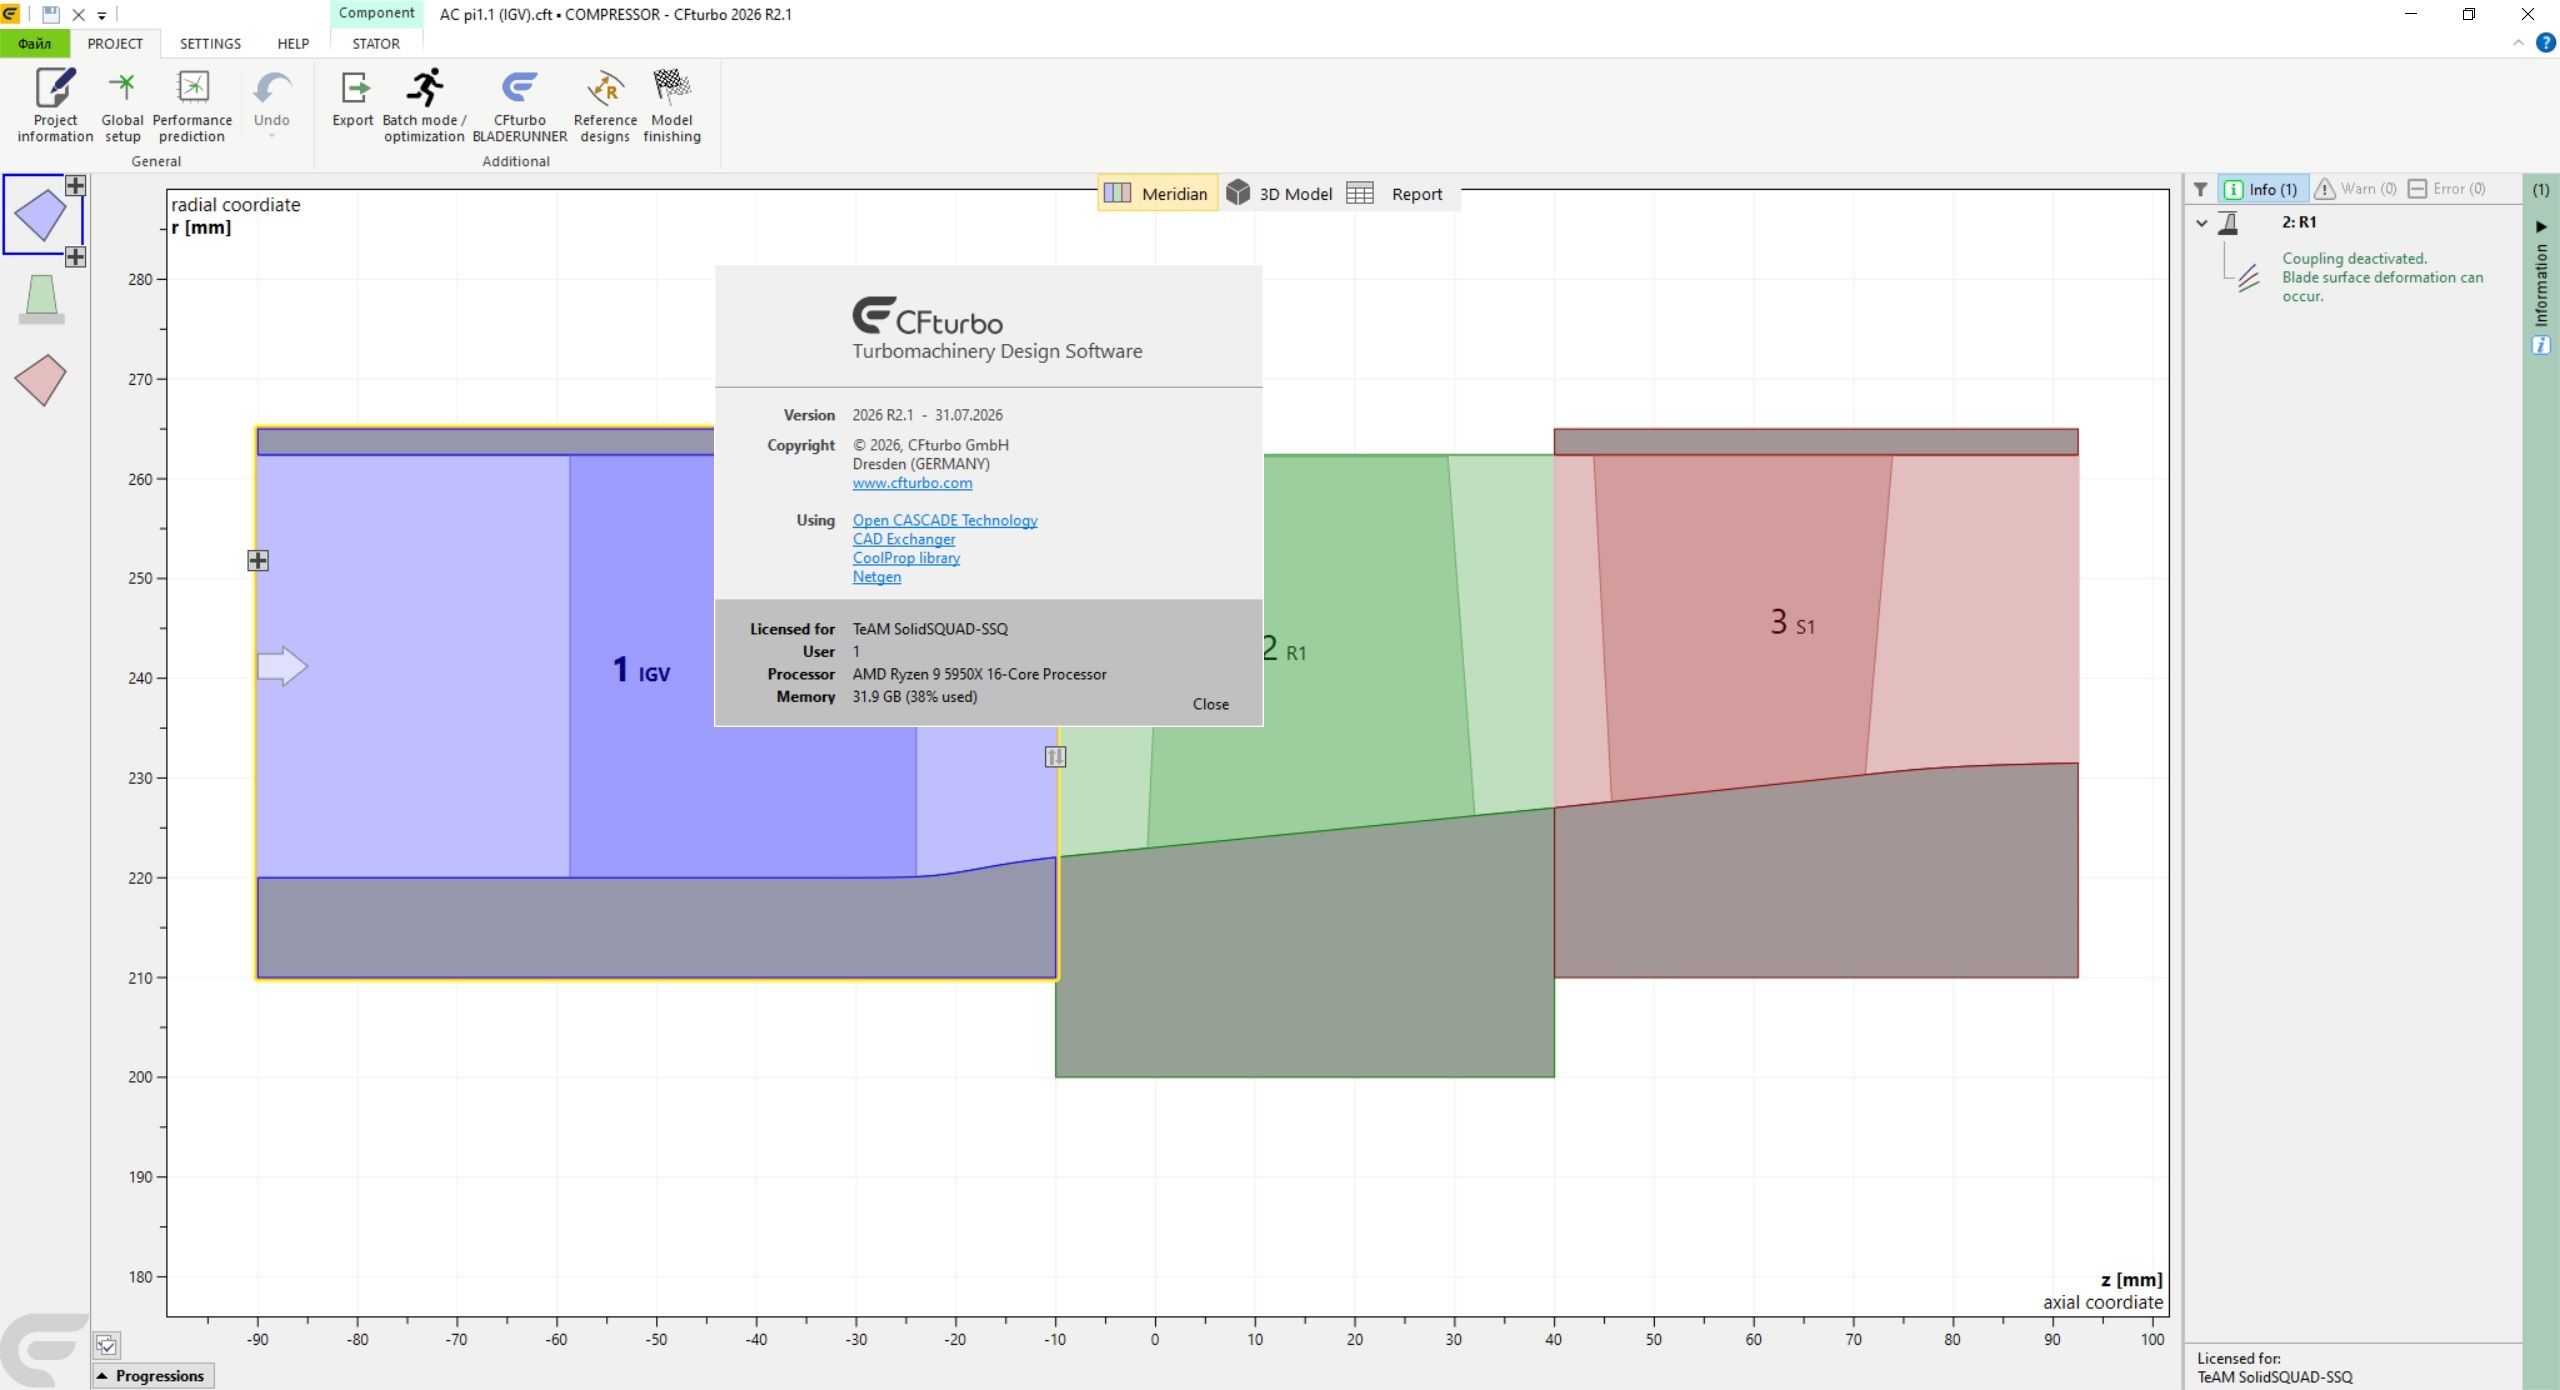This screenshot has width=2560, height=1390.
Task: Open Performance prediction
Action: click(192, 105)
